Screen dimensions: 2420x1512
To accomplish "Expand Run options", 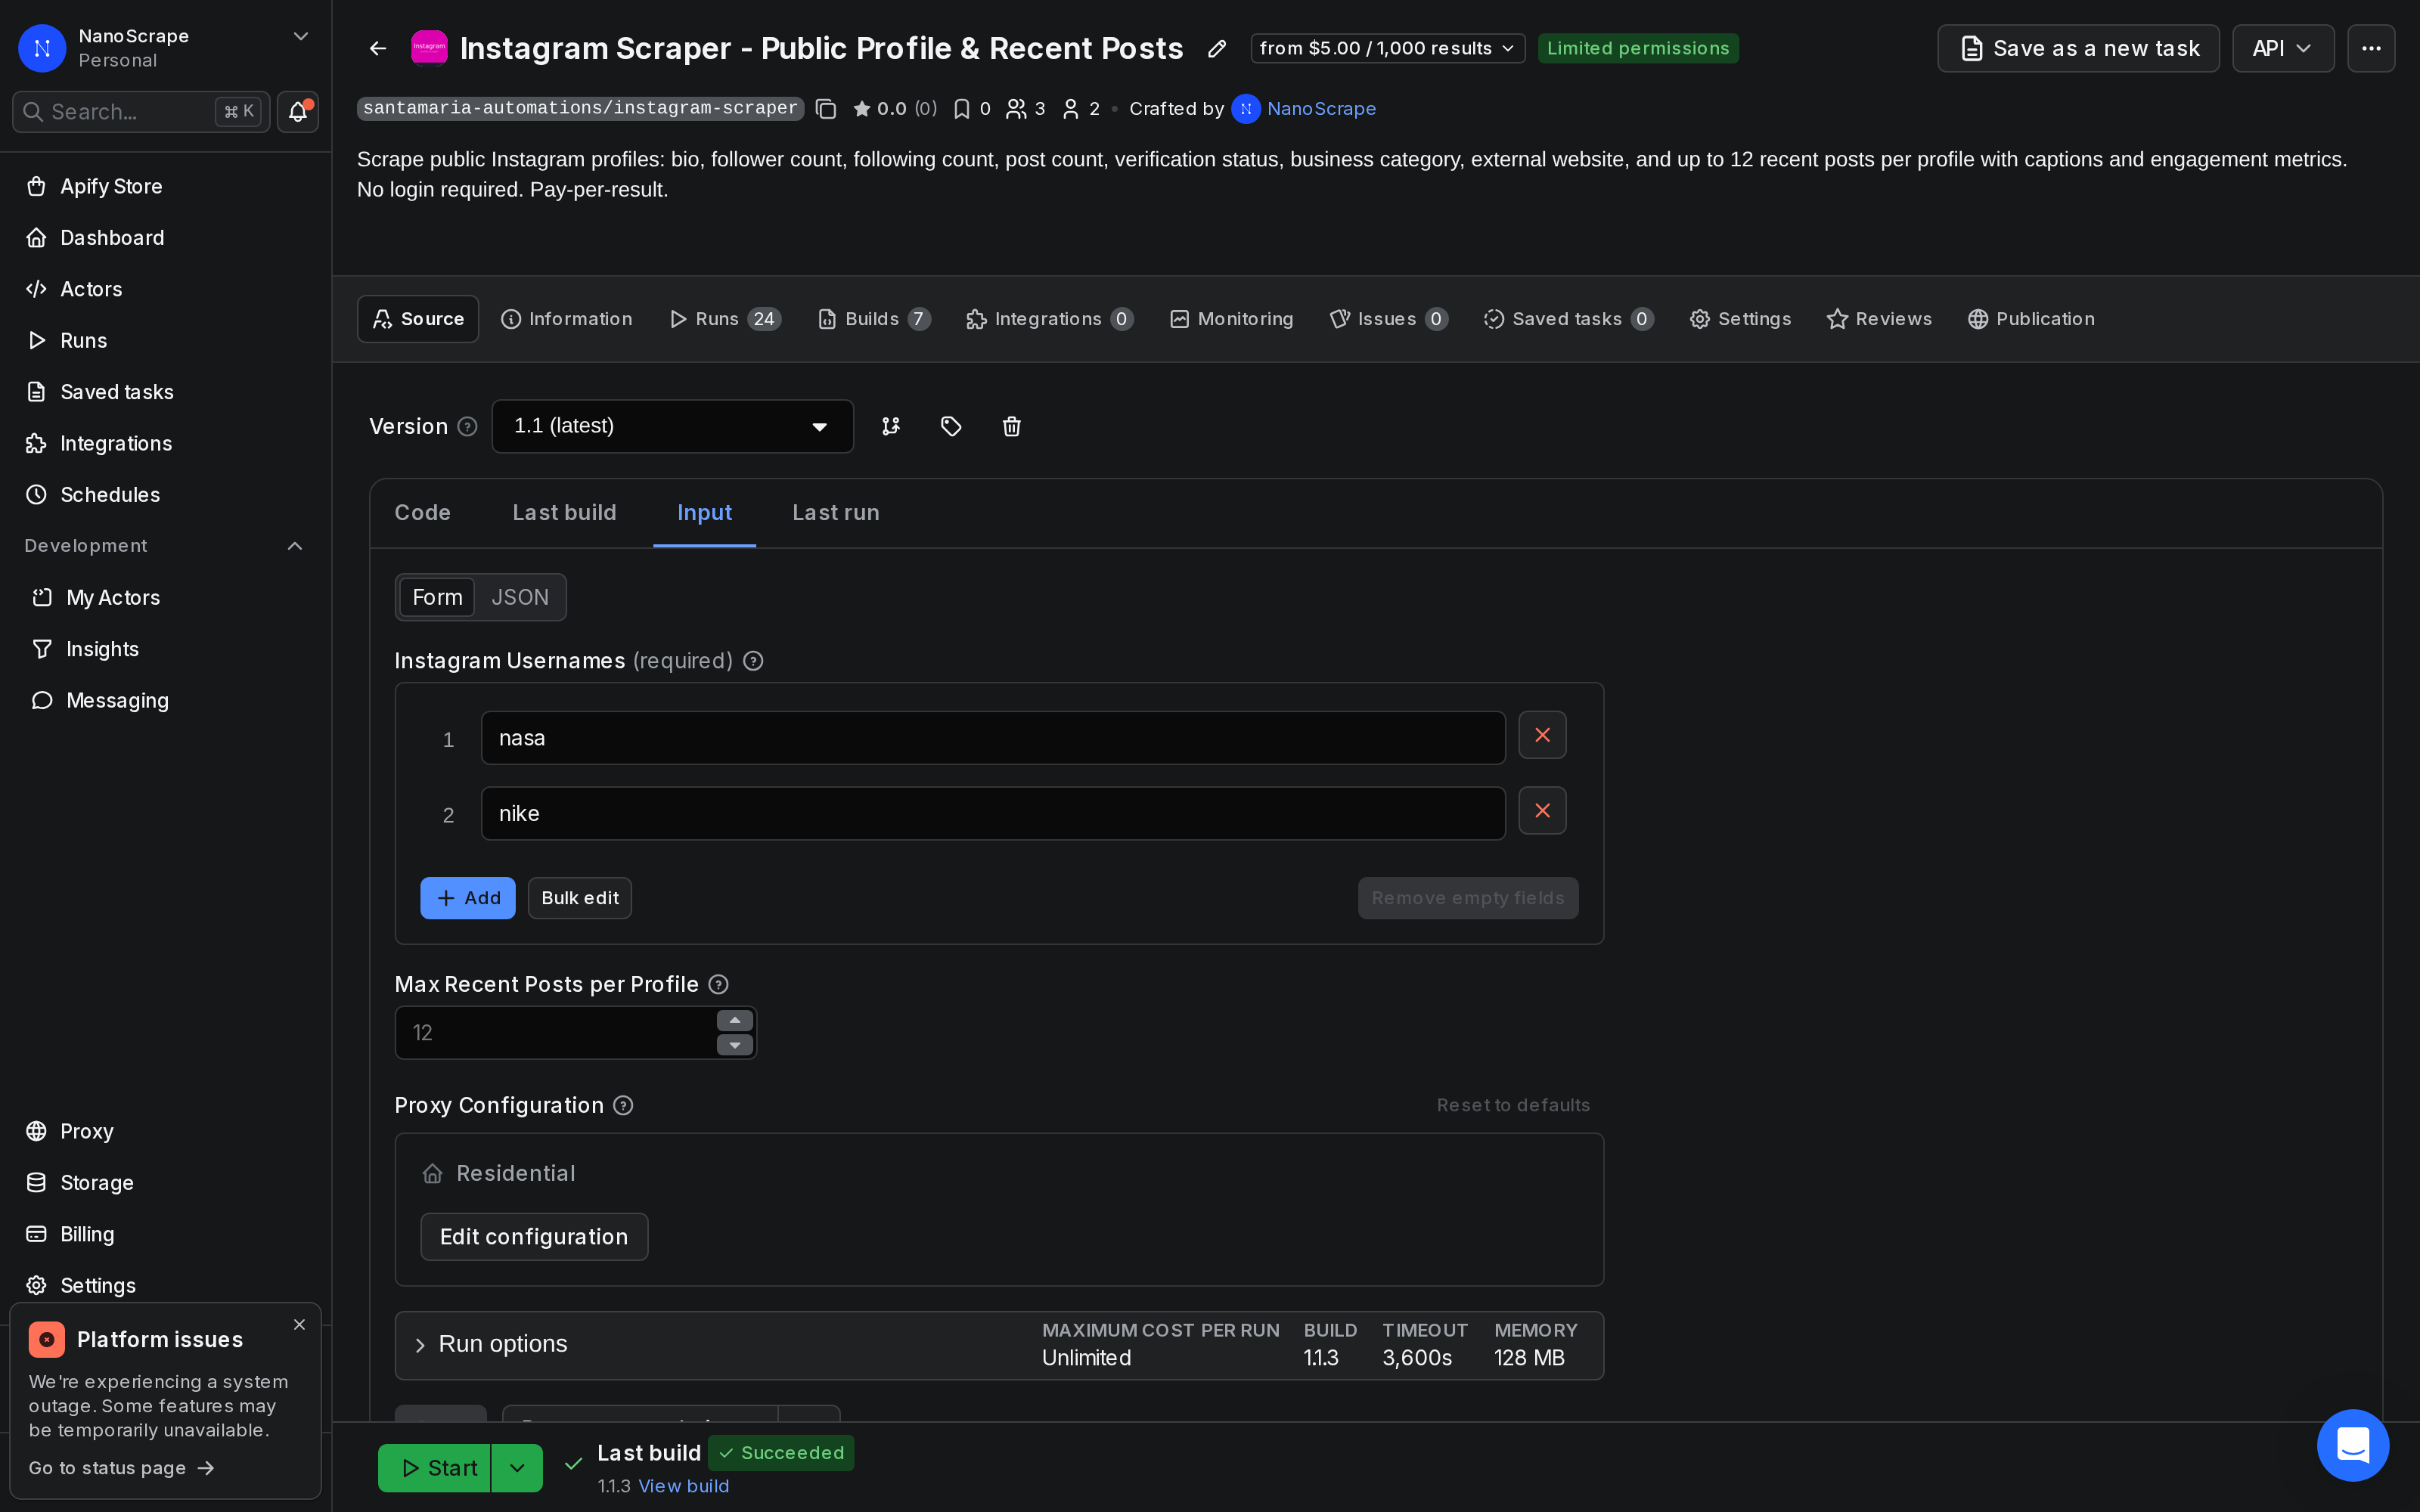I will click(x=999, y=1346).
